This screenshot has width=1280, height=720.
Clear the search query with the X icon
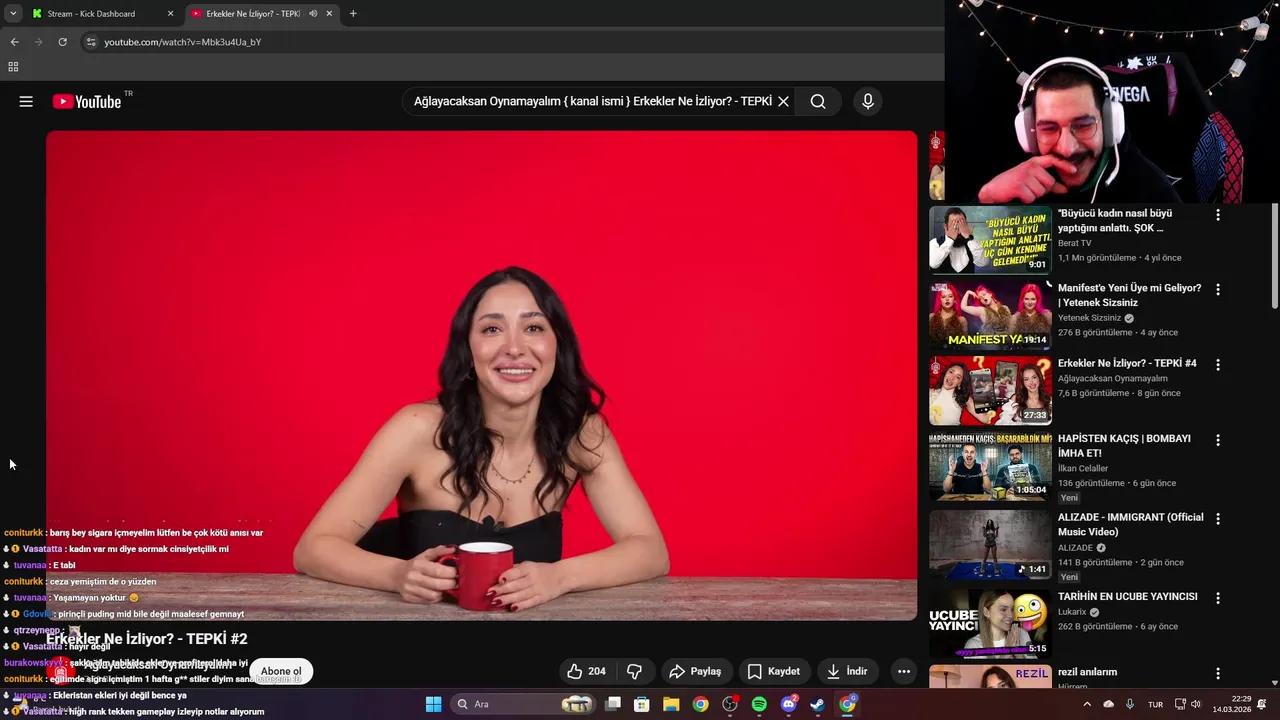783,101
